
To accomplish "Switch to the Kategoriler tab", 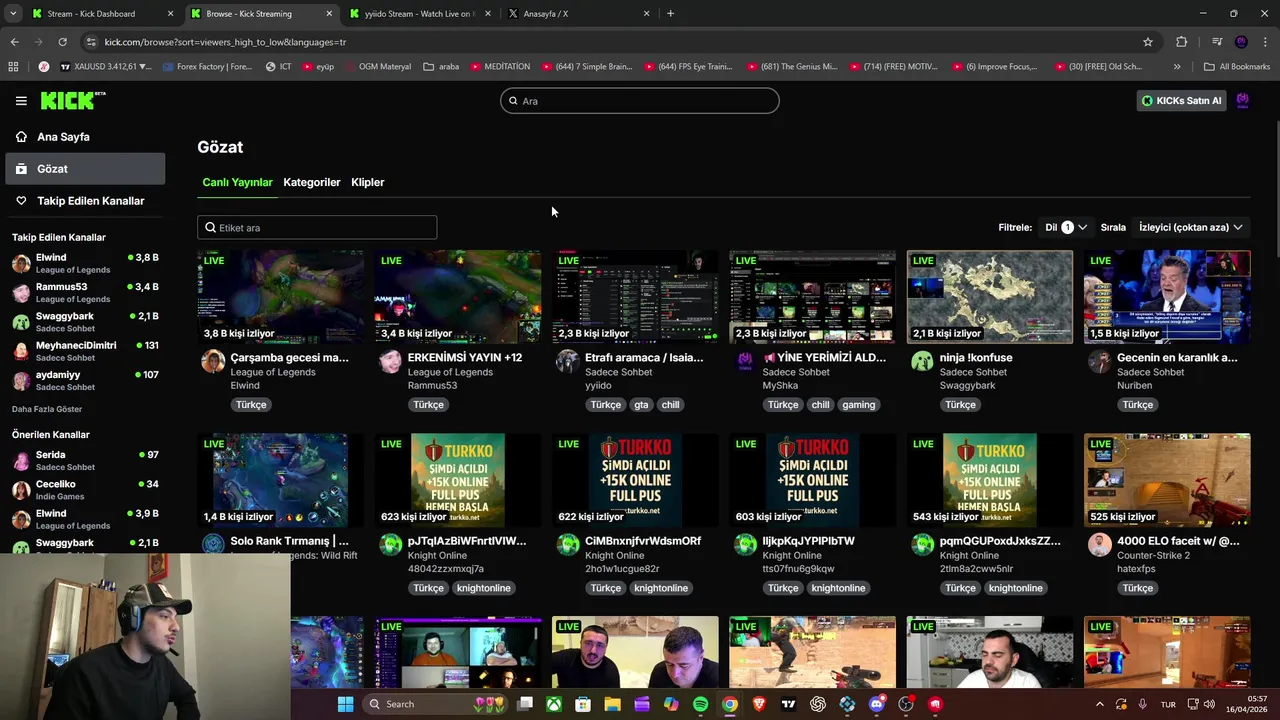I will coord(312,182).
